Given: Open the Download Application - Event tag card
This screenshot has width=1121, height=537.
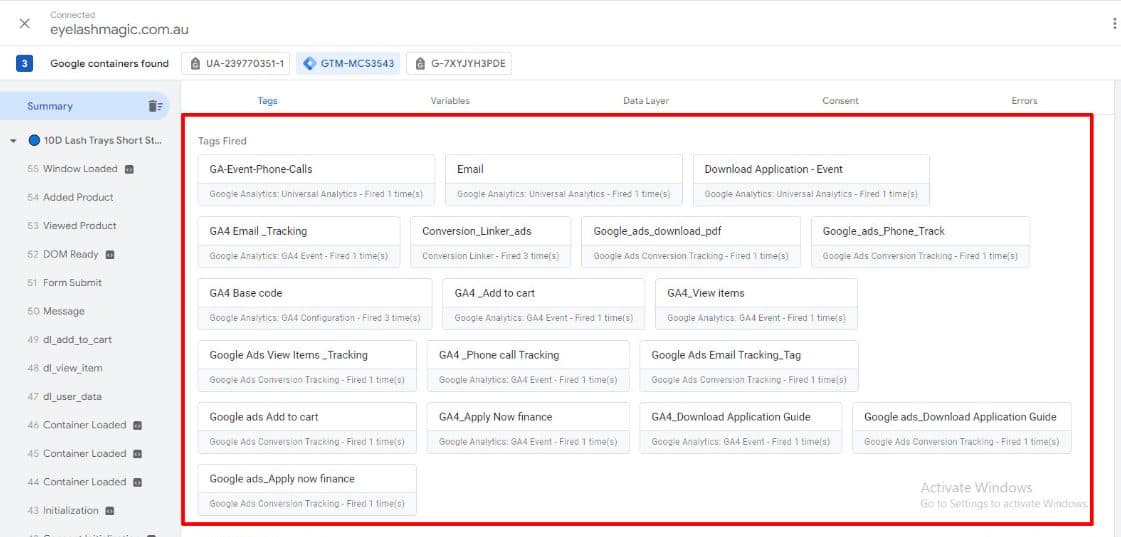Looking at the screenshot, I should coord(811,180).
